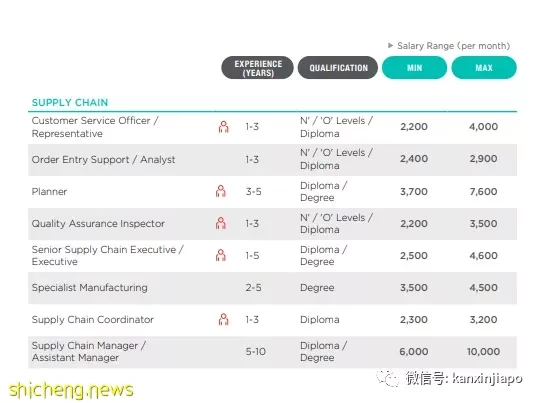Click the kanxinjiapo WeChat ID text
The height and width of the screenshot is (403, 540).
pyautogui.click(x=487, y=379)
